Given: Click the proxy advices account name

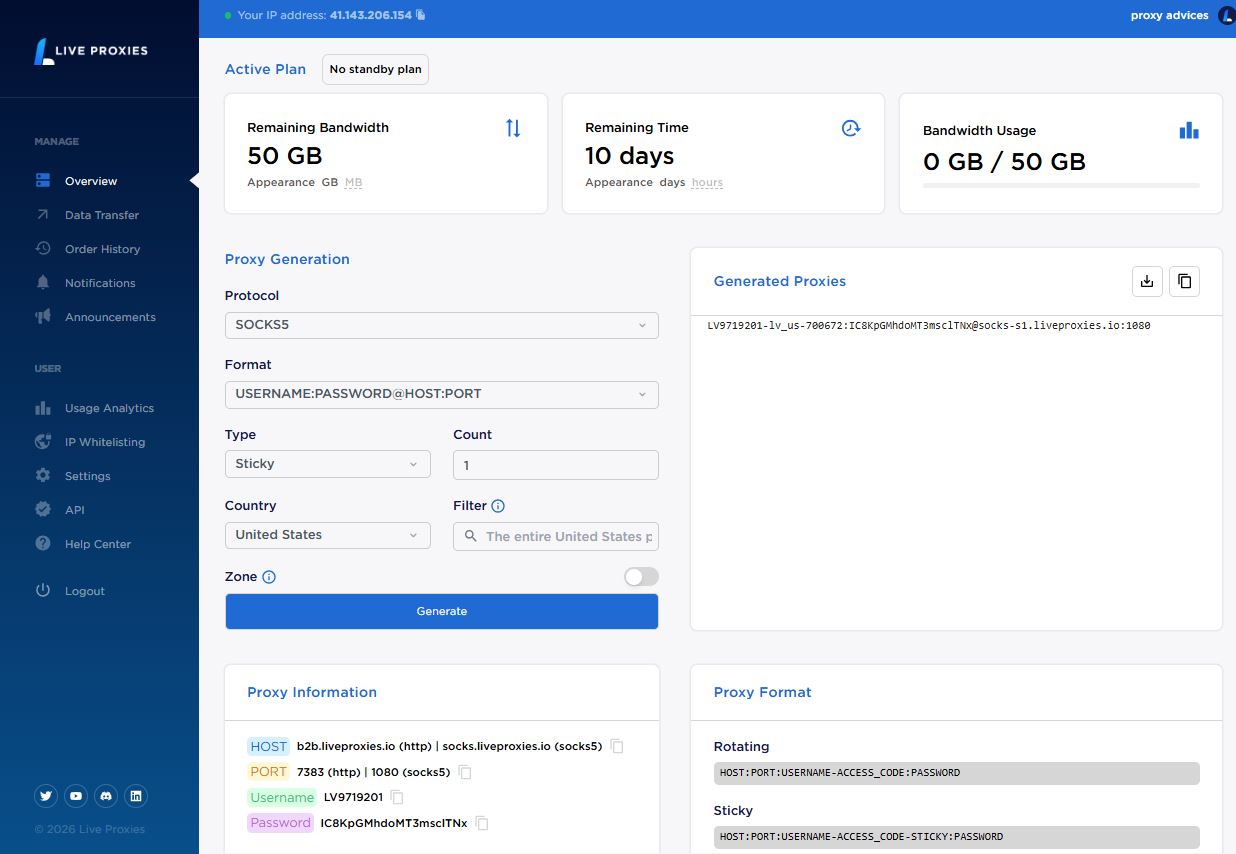Looking at the screenshot, I should coord(1169,15).
